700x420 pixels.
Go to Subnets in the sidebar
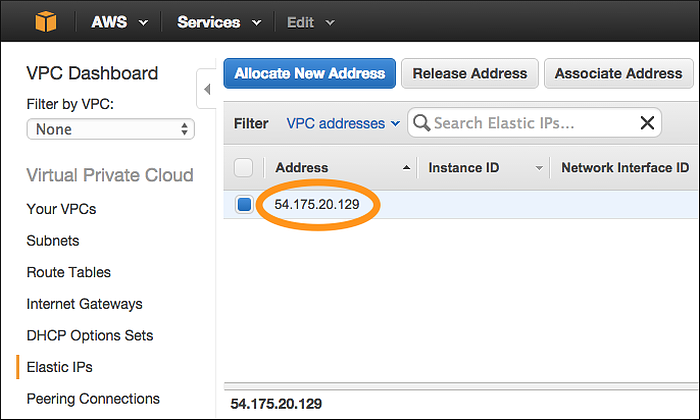[x=53, y=241]
